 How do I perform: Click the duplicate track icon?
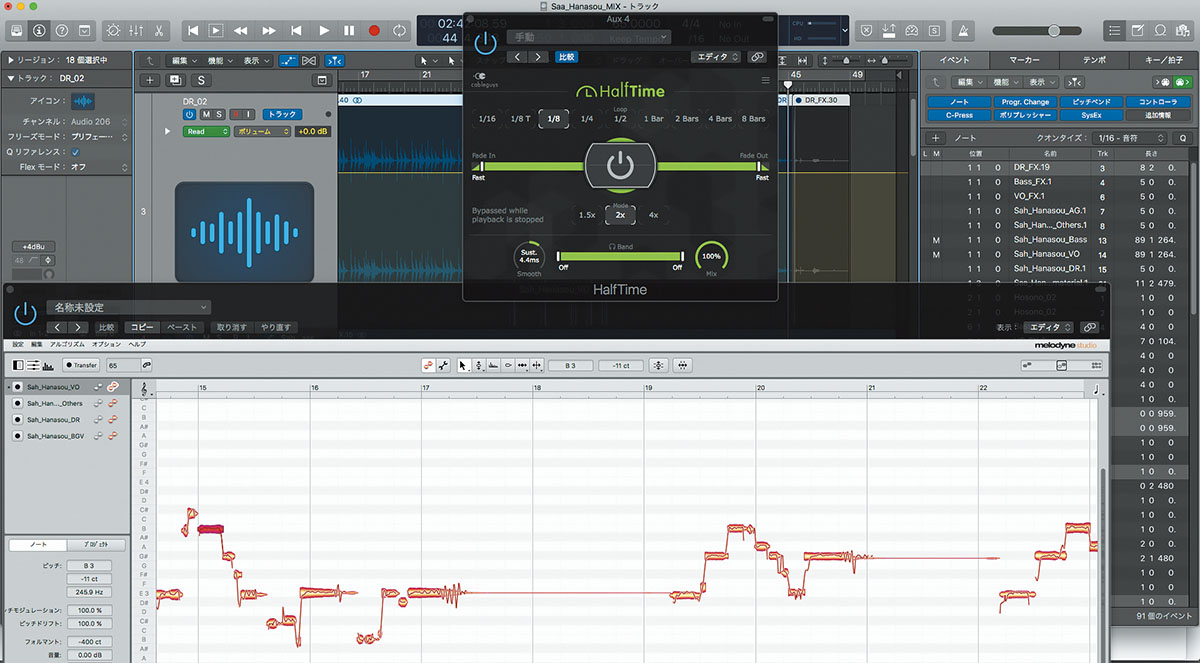[x=175, y=79]
